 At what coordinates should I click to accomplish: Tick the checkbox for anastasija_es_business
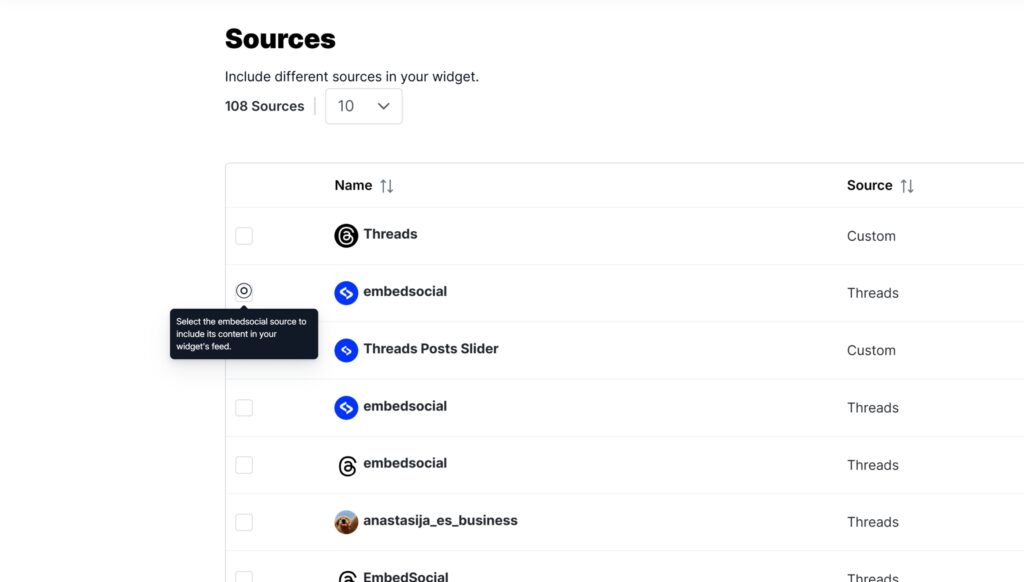pyautogui.click(x=244, y=521)
